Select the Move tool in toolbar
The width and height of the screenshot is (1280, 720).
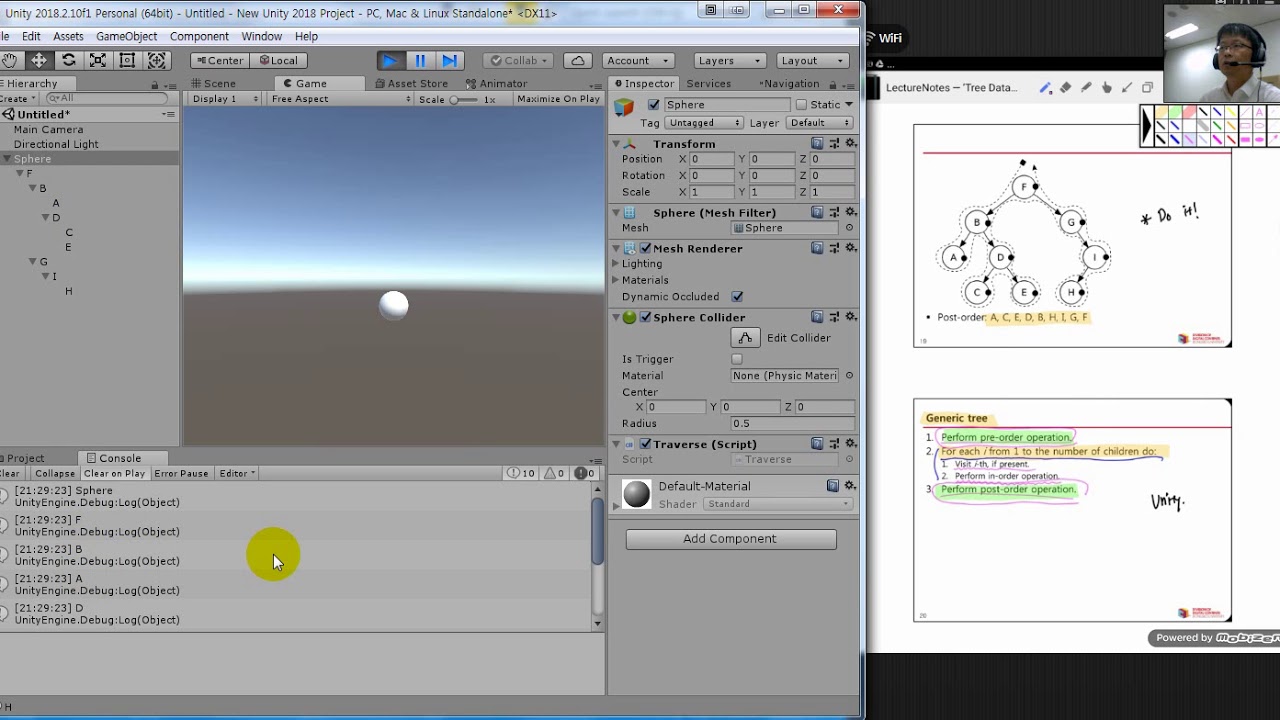(39, 60)
